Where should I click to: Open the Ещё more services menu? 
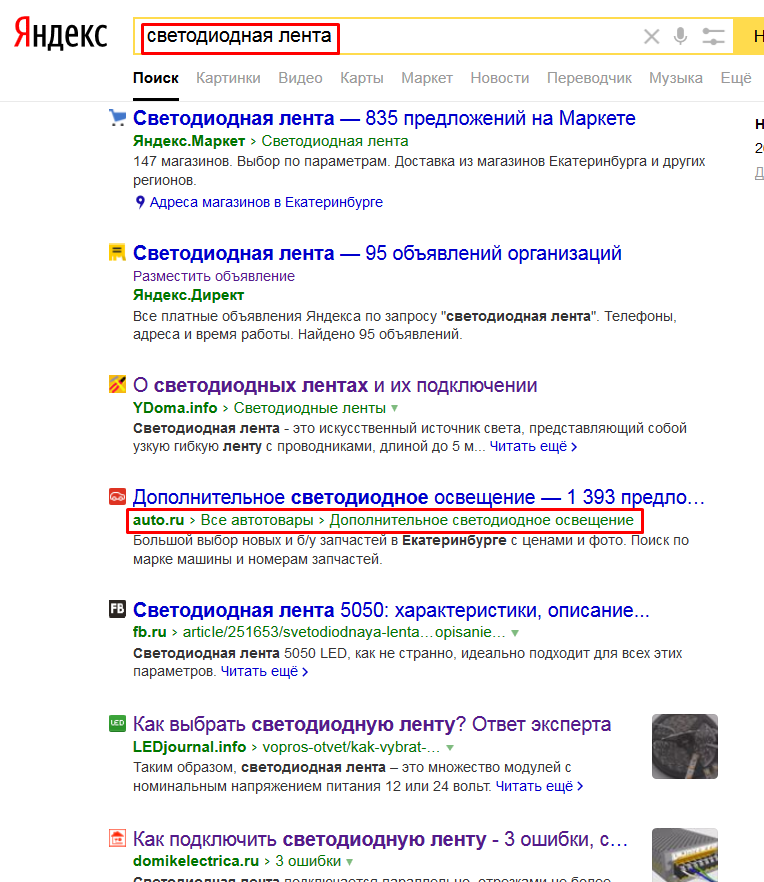point(736,78)
